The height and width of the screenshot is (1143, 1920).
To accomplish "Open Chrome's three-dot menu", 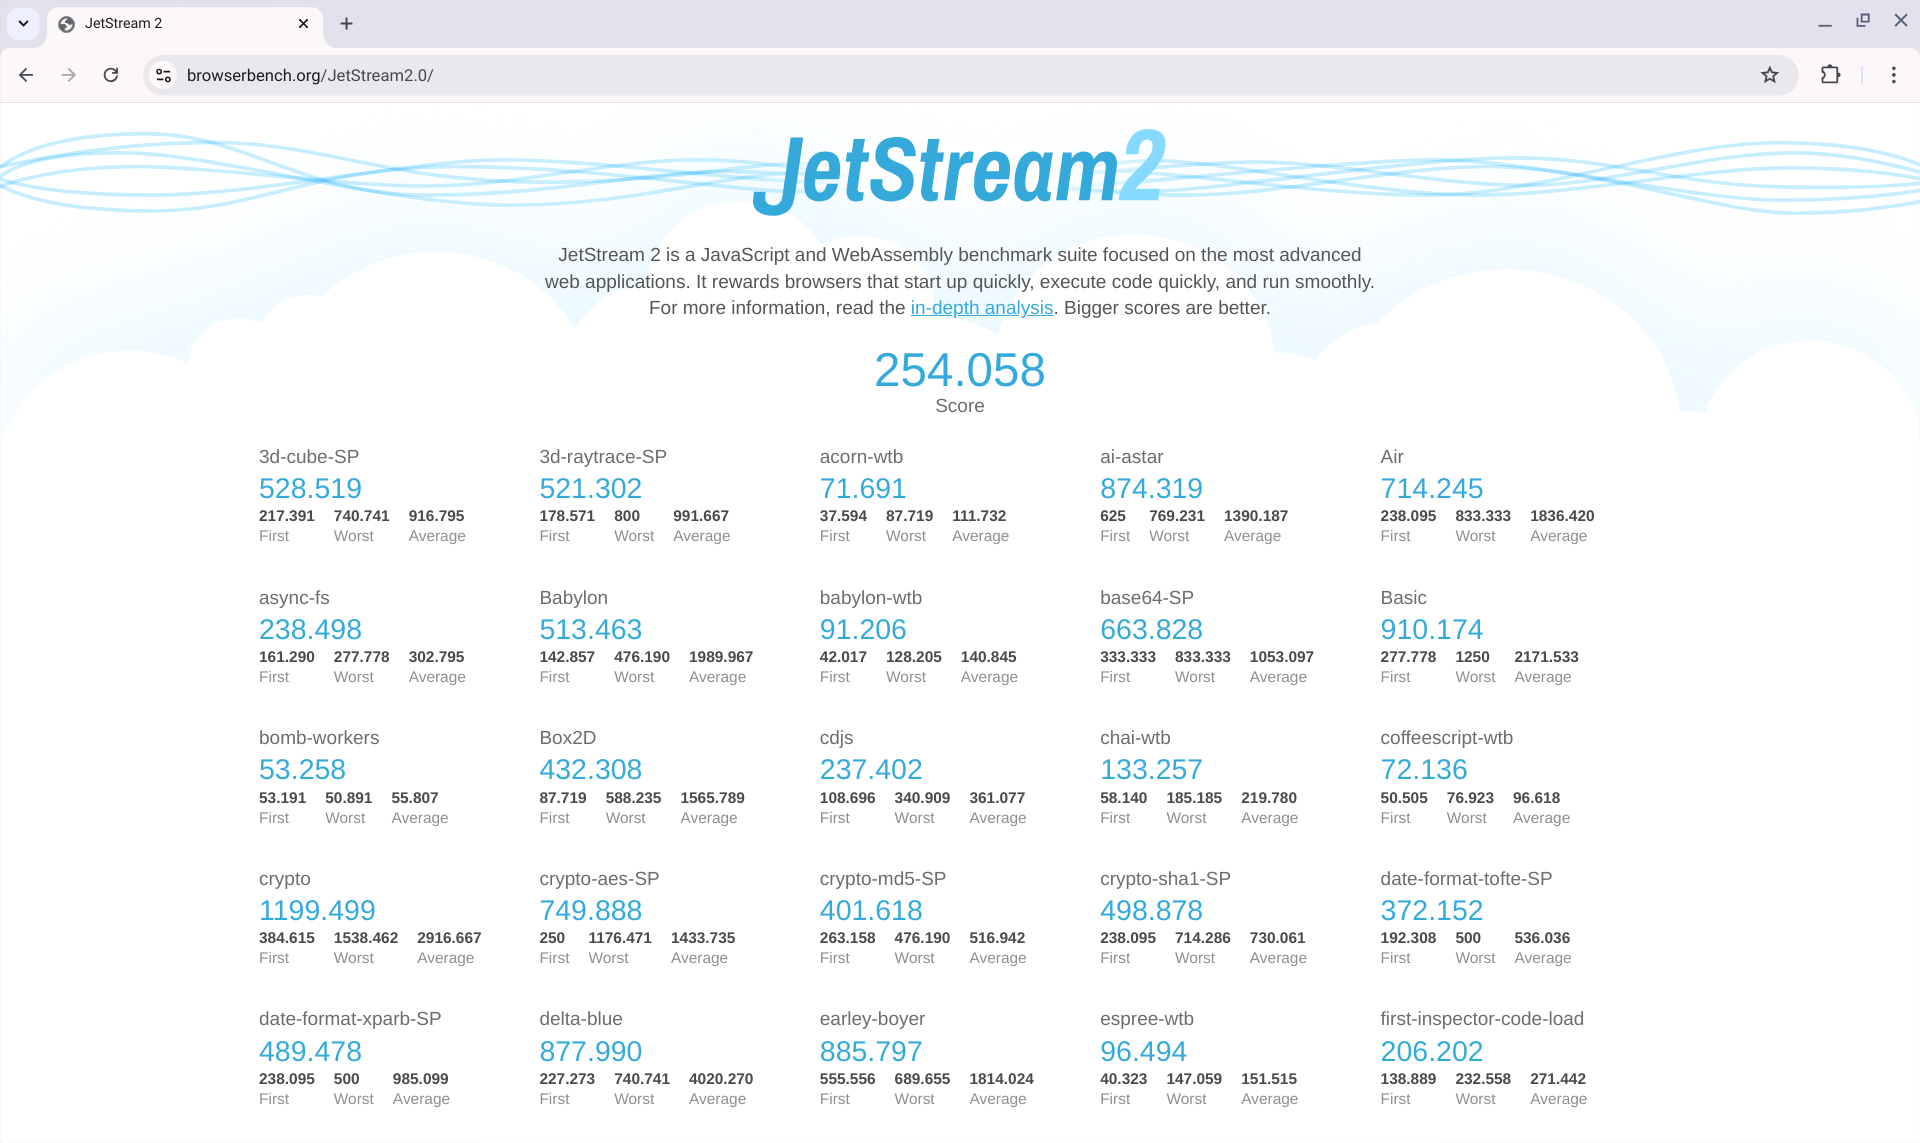I will [1893, 75].
